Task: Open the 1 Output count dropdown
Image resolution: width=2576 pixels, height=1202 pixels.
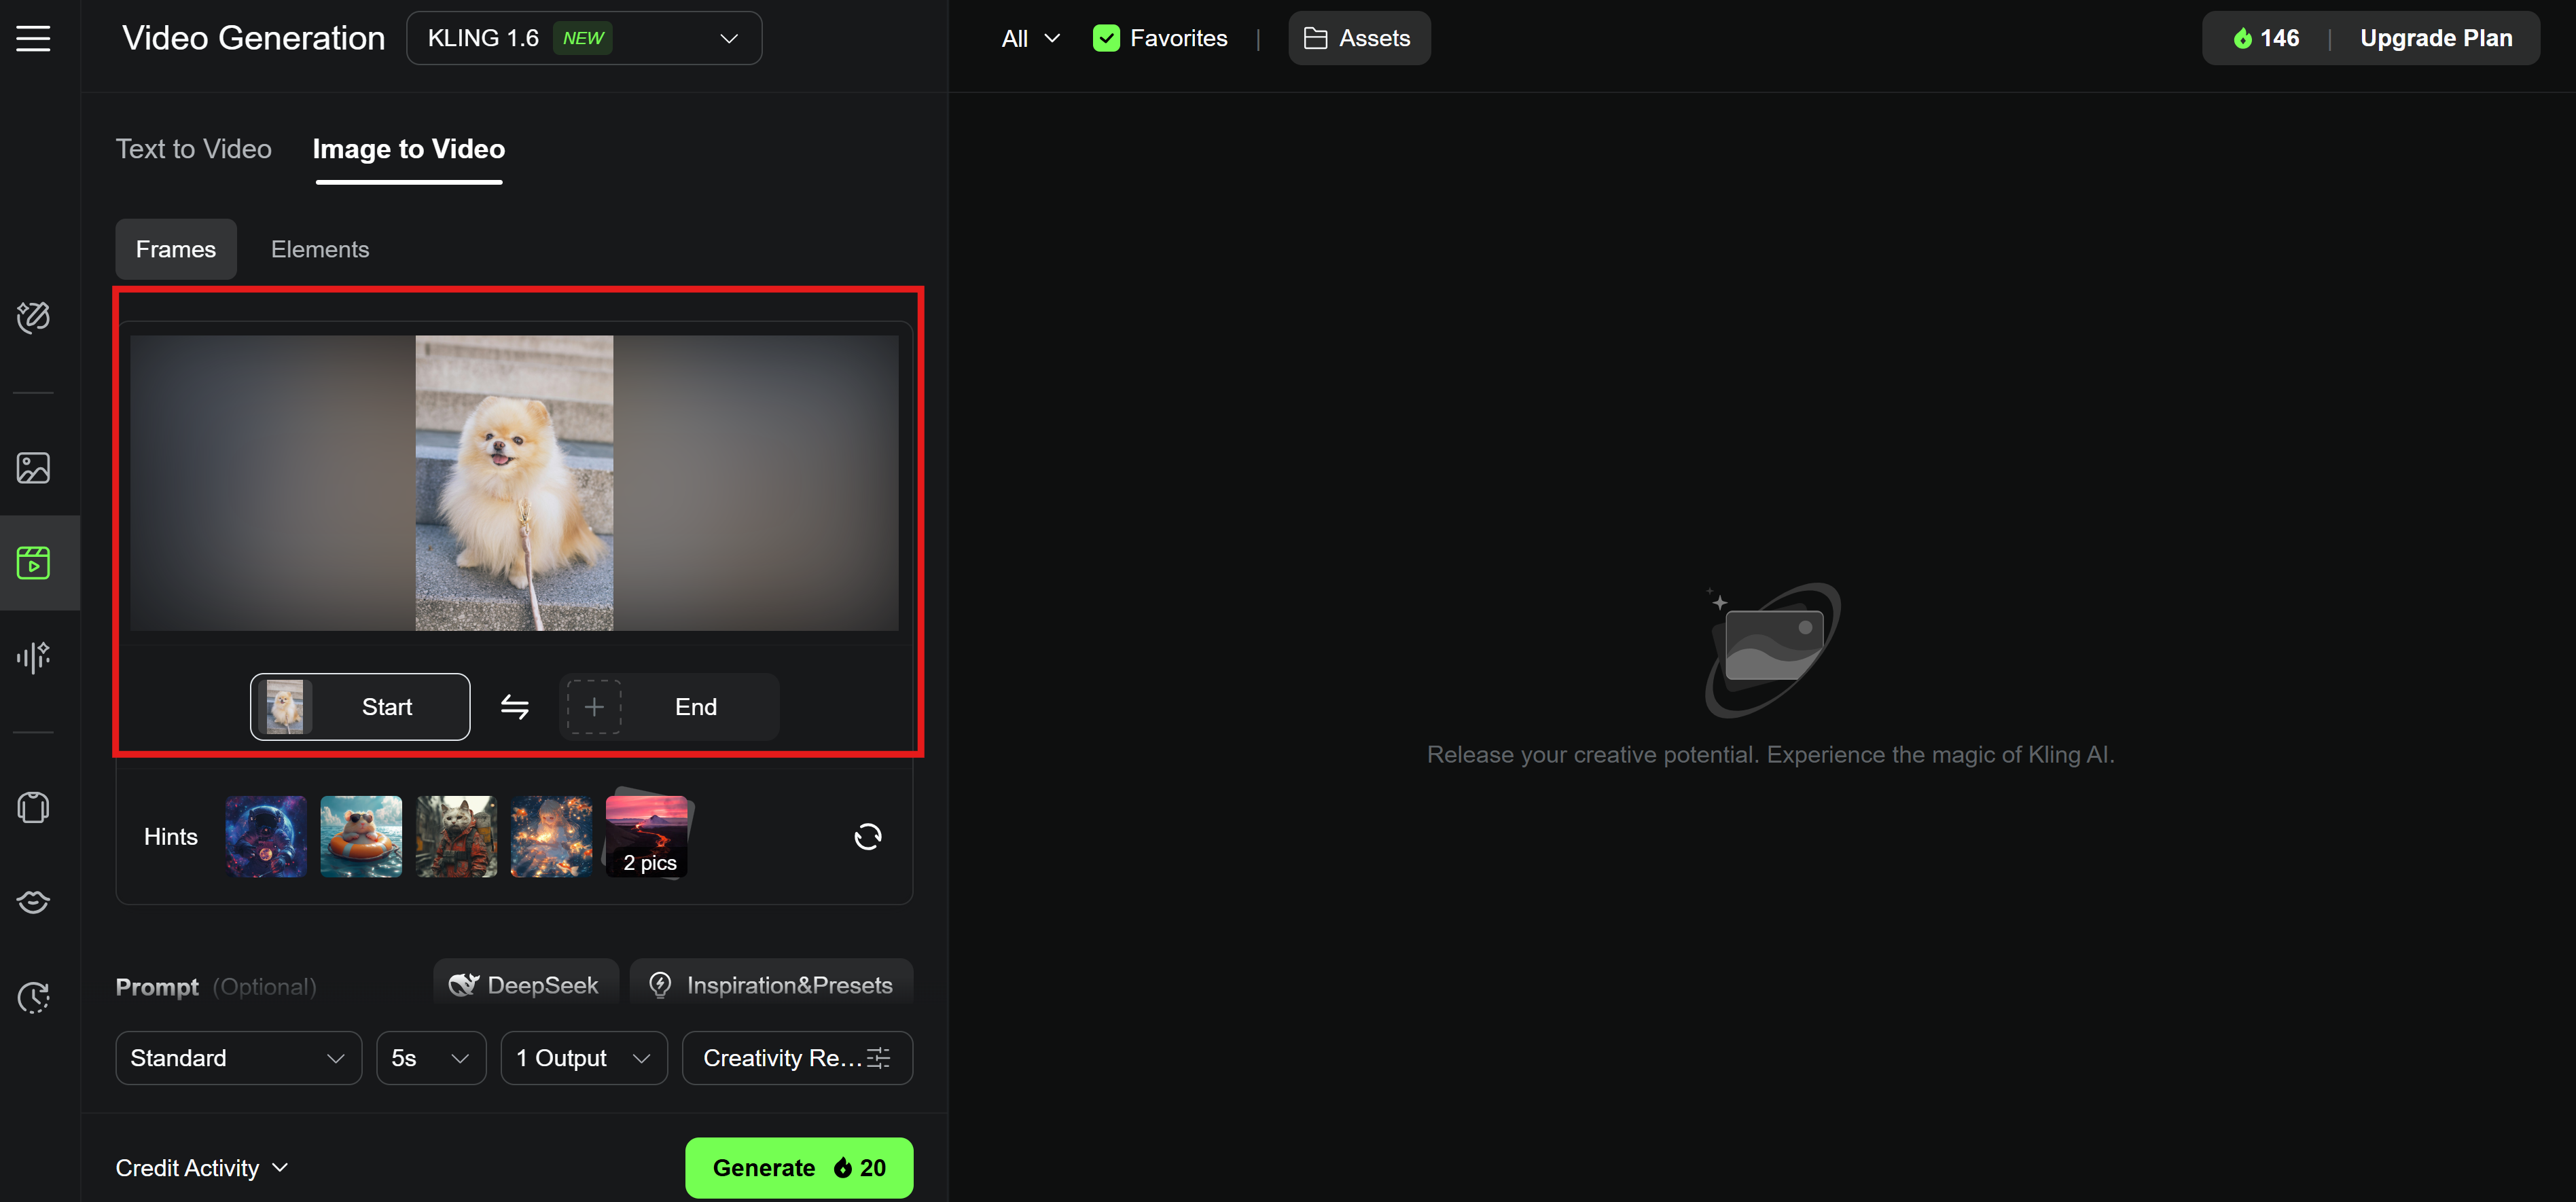Action: (x=583, y=1058)
